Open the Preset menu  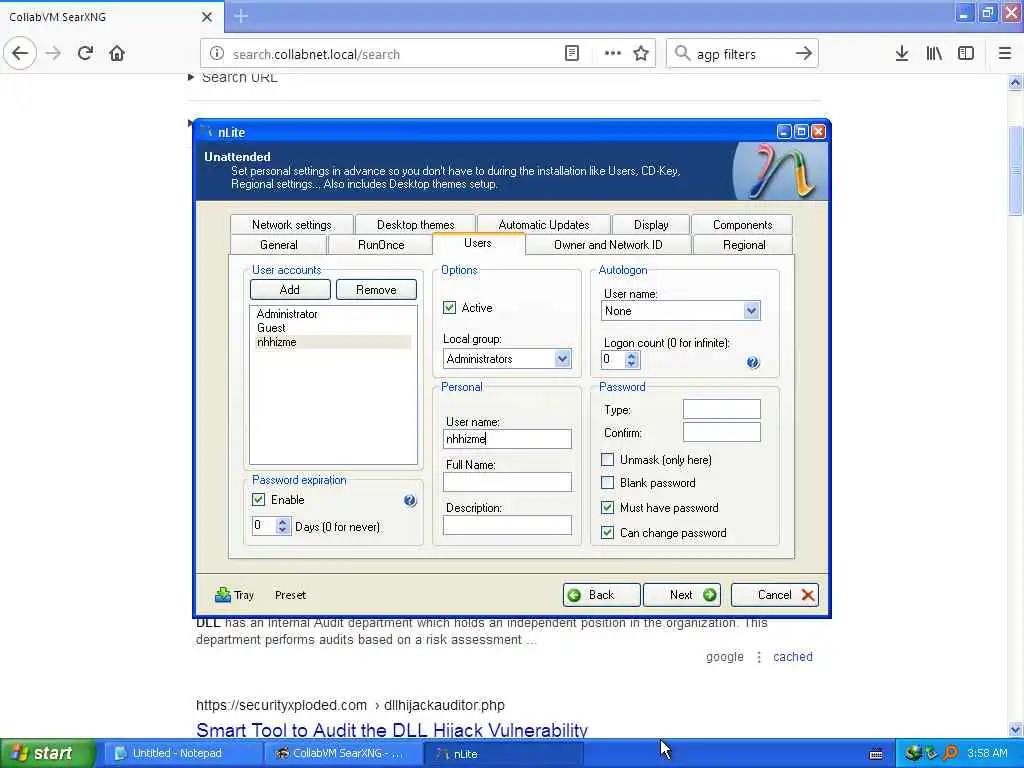tap(291, 595)
